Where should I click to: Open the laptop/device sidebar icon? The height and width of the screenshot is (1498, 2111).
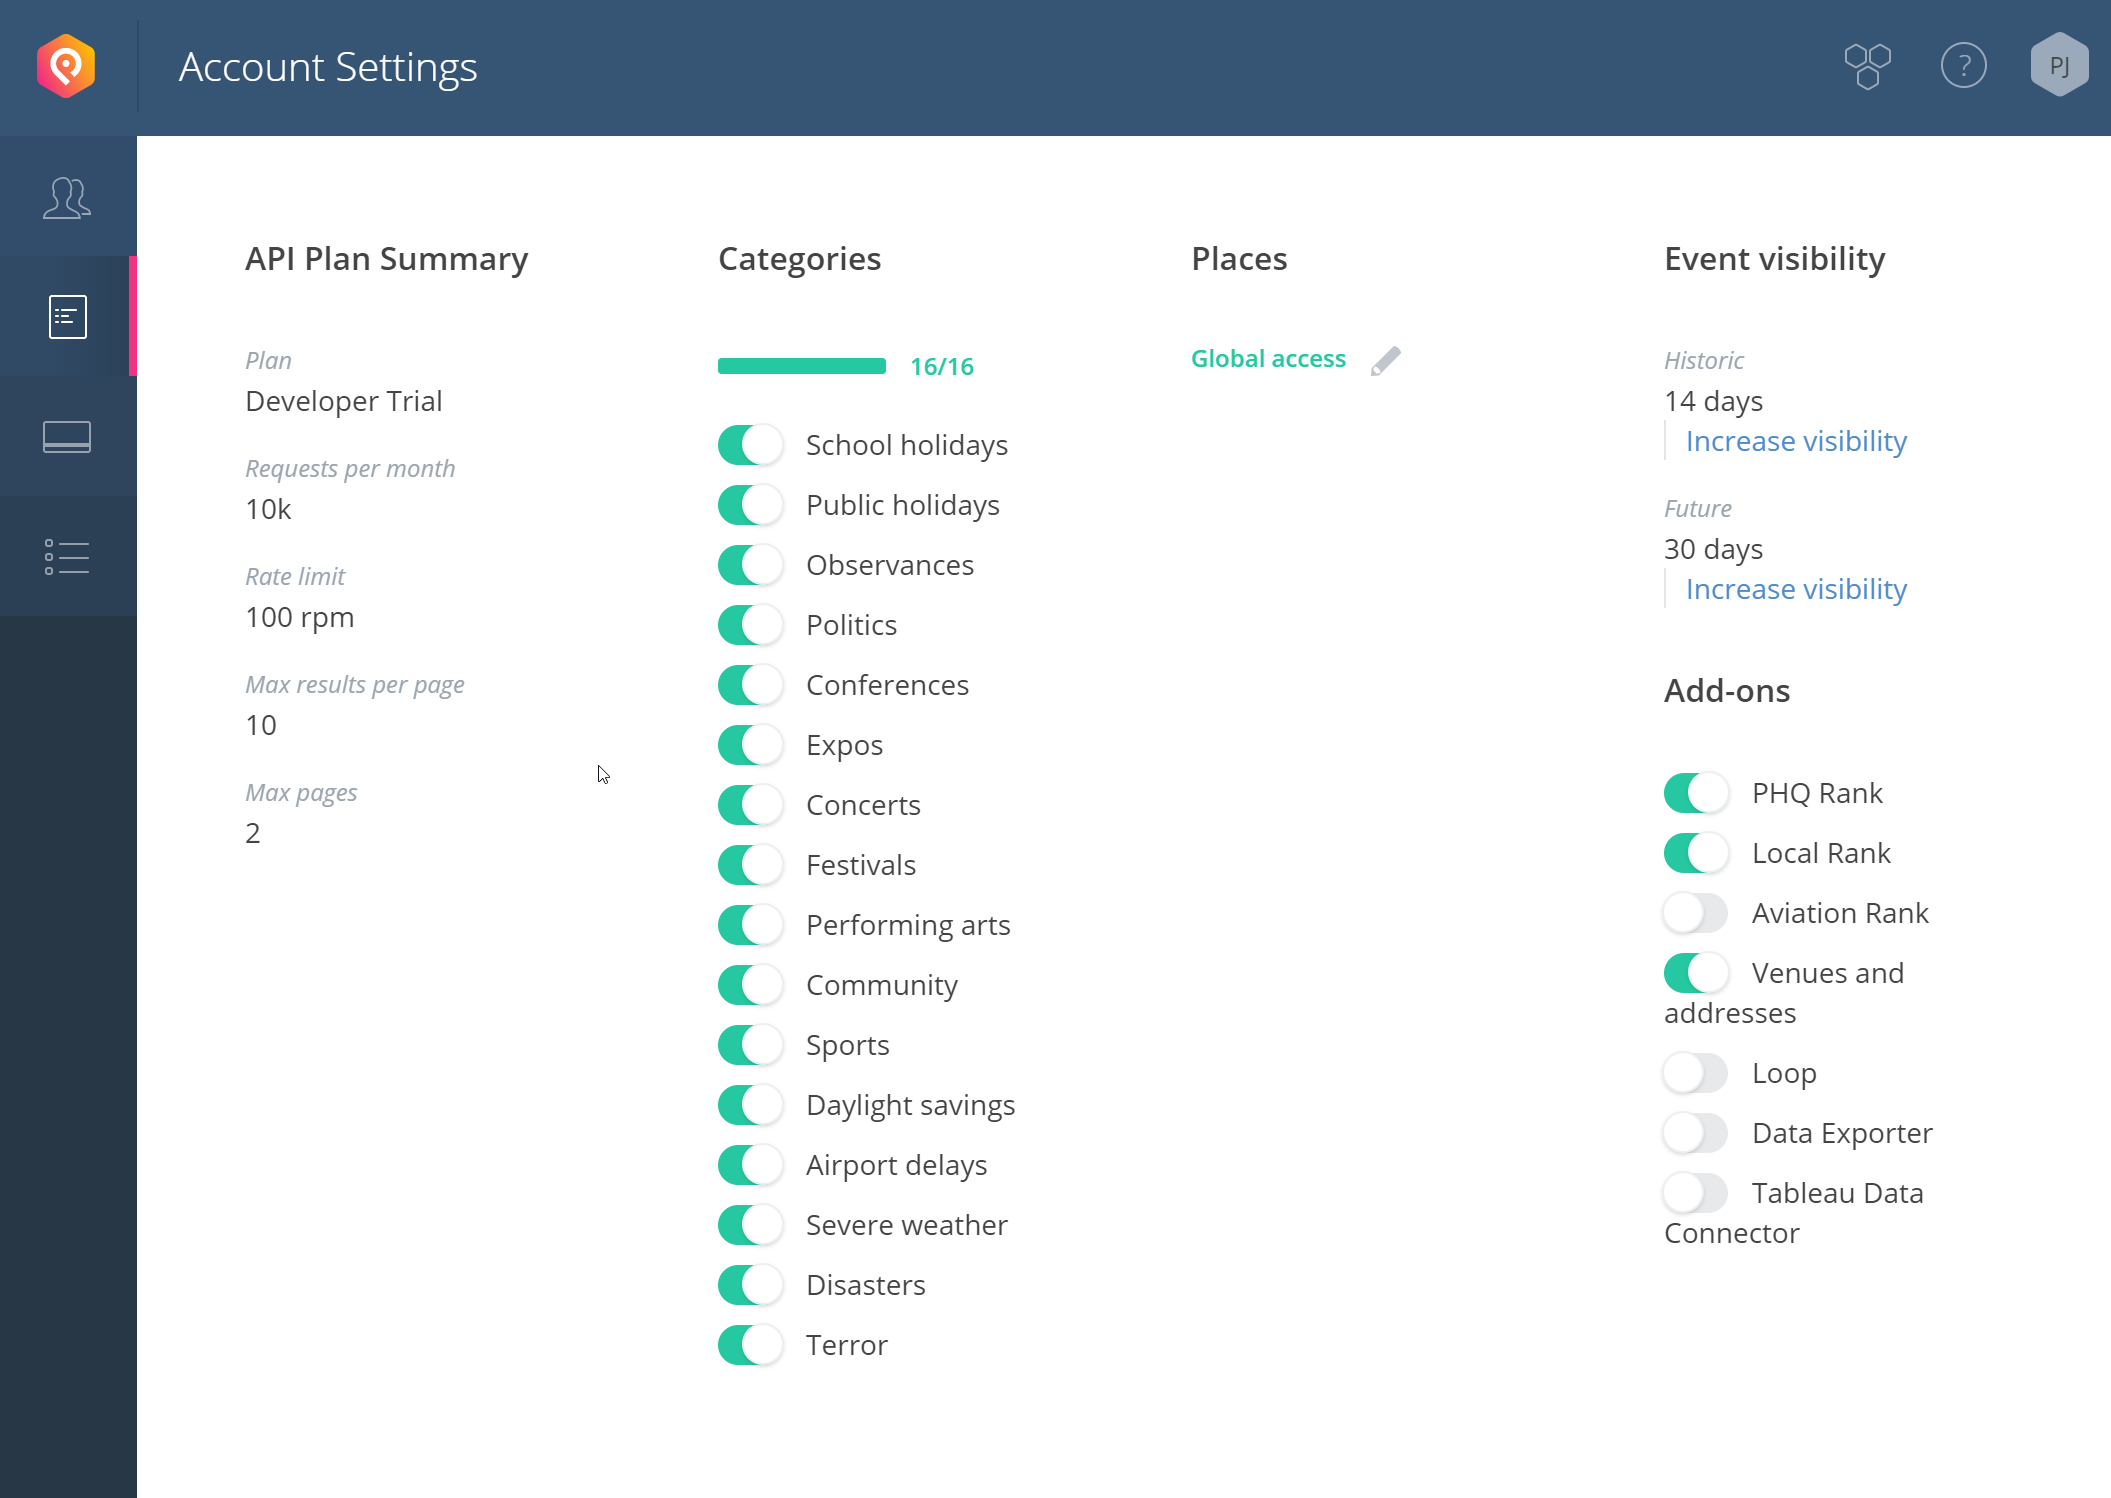[x=67, y=437]
